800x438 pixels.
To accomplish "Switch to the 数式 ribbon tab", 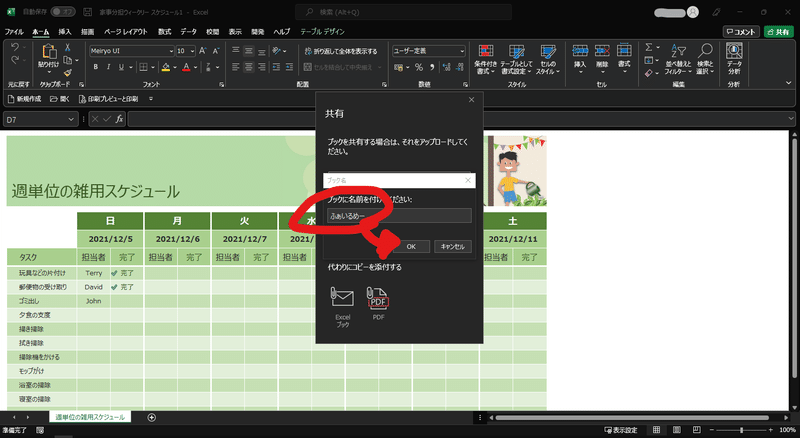I will [x=164, y=32].
